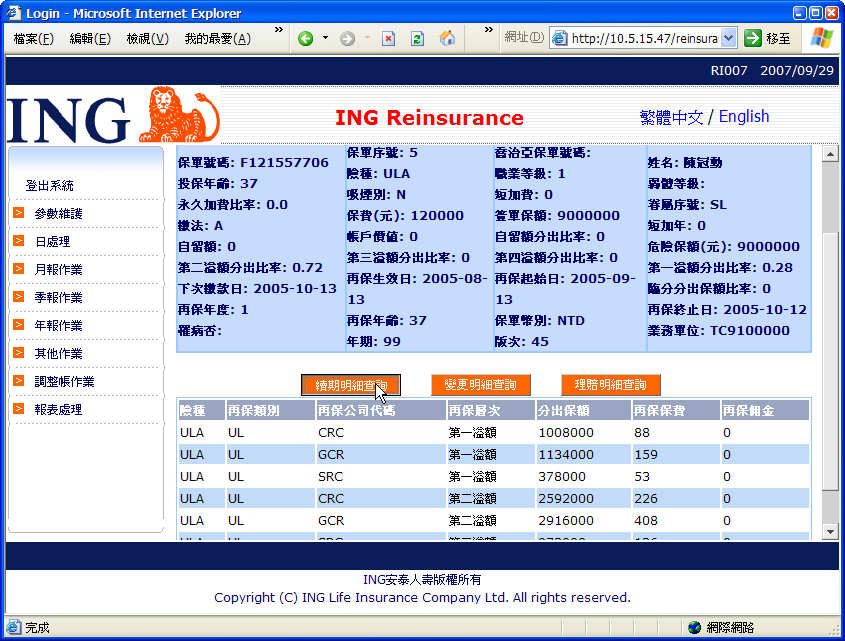Click the arrow icon beside 日處理
The image size is (845, 641).
click(x=19, y=241)
